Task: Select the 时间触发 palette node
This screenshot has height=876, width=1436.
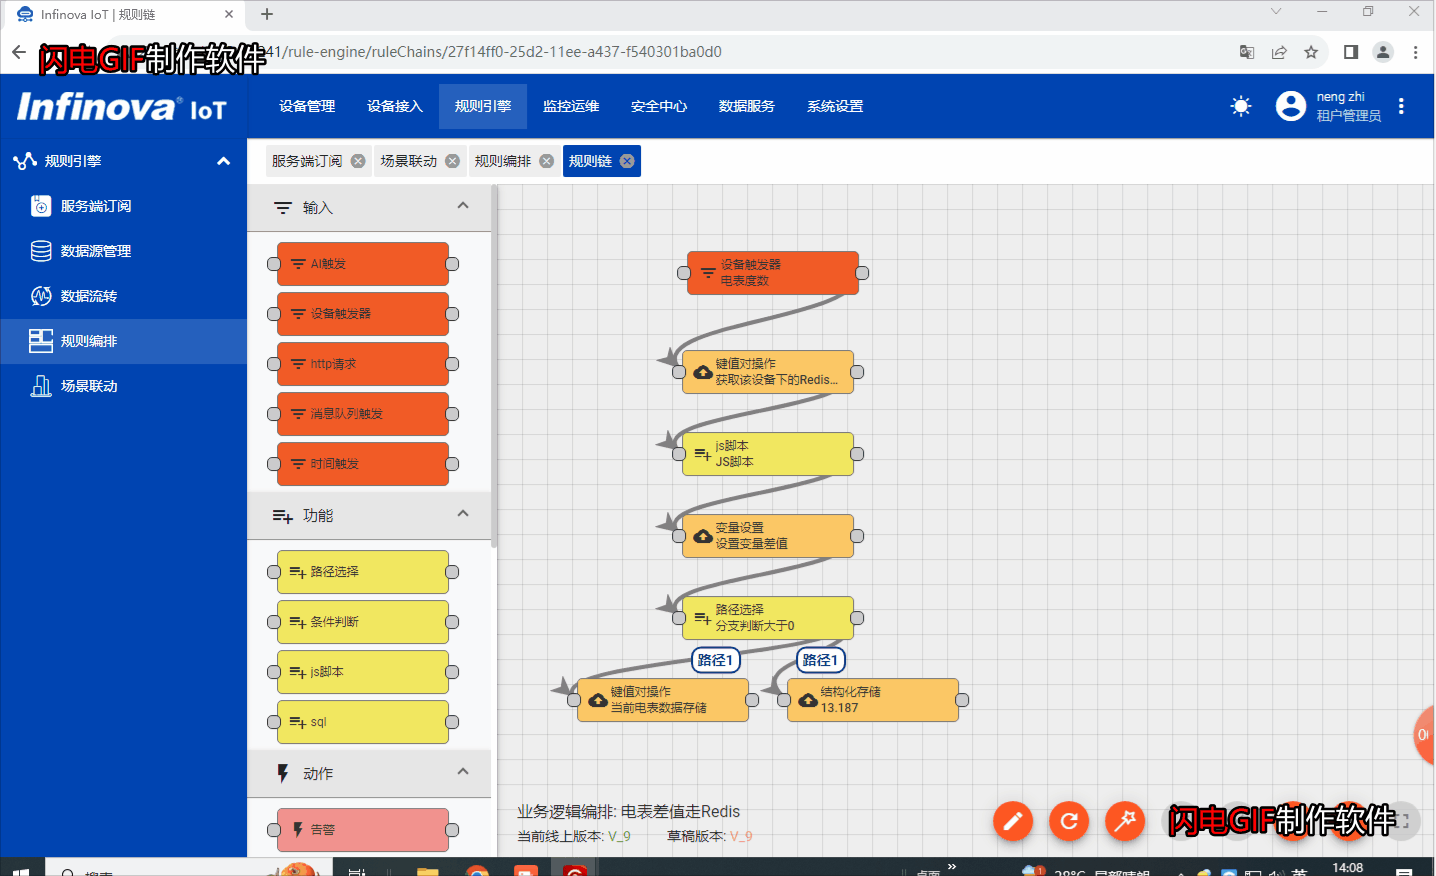Action: [x=363, y=464]
